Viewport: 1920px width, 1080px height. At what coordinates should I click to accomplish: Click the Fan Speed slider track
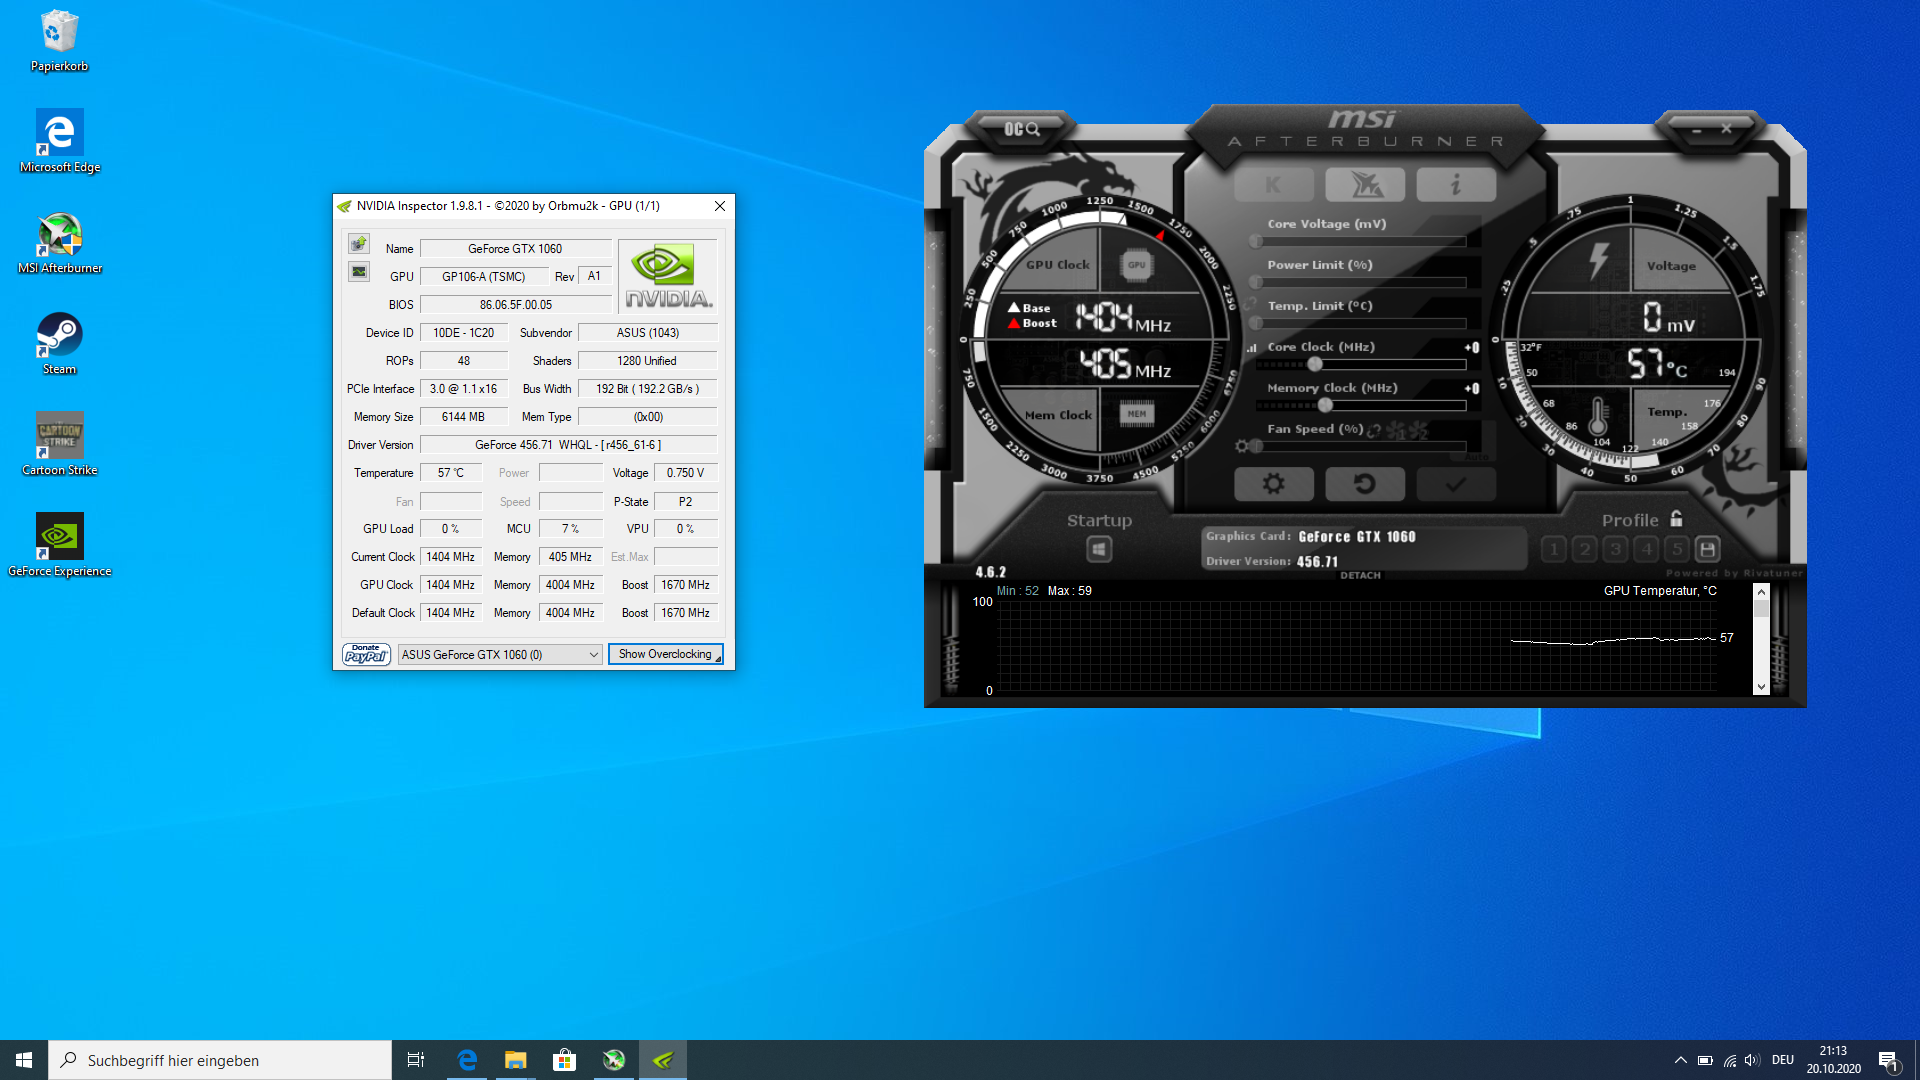tap(1361, 446)
